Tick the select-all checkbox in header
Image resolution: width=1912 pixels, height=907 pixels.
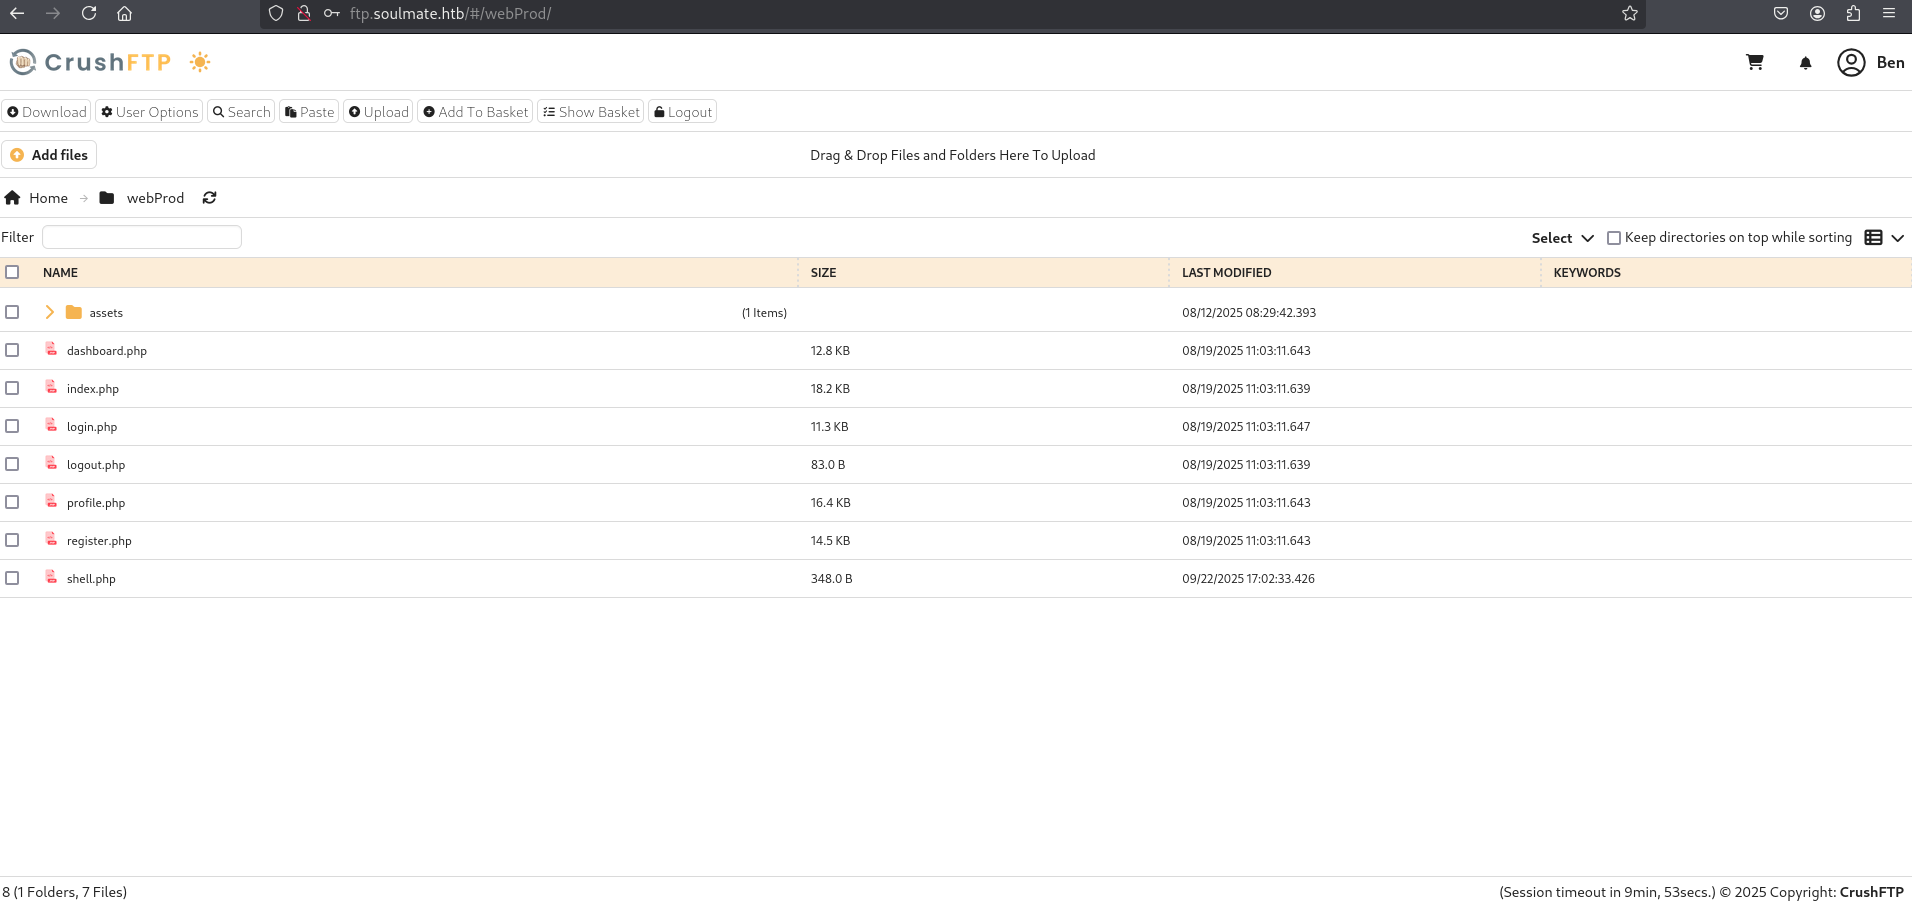click(x=12, y=272)
